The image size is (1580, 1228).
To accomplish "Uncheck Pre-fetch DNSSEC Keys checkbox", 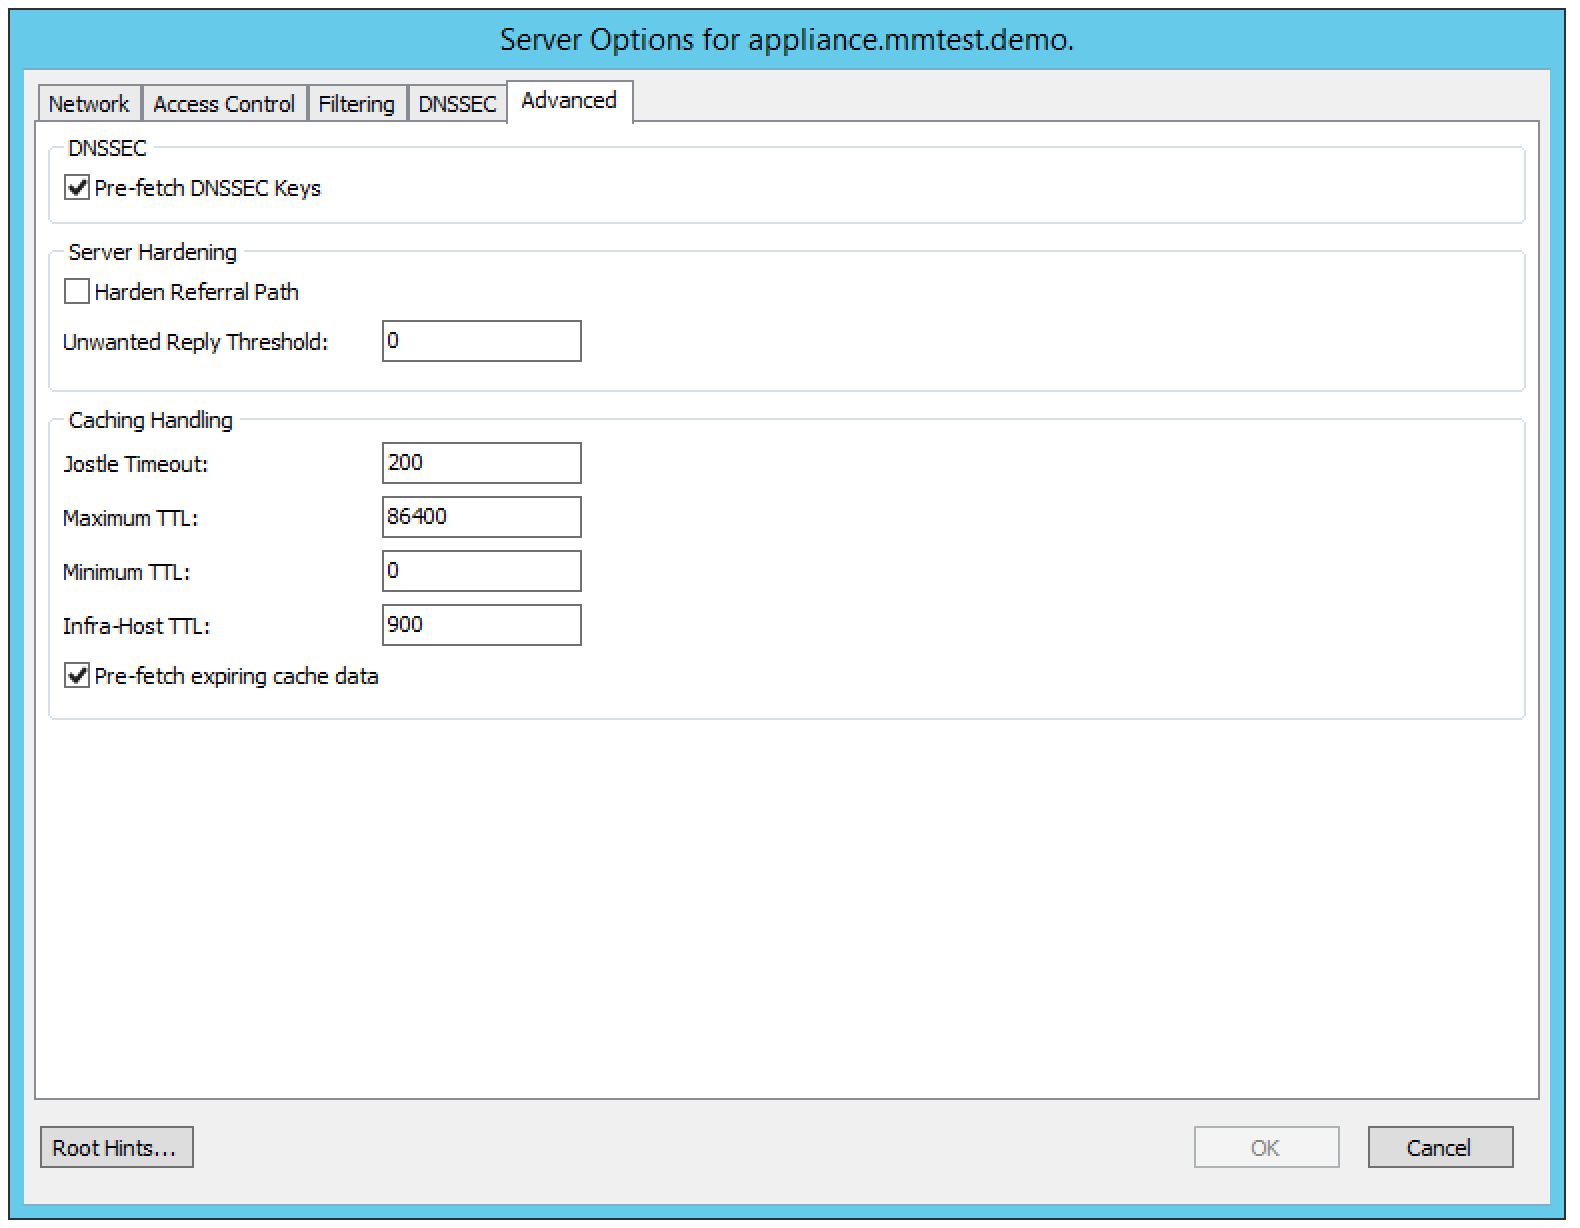I will (77, 188).
